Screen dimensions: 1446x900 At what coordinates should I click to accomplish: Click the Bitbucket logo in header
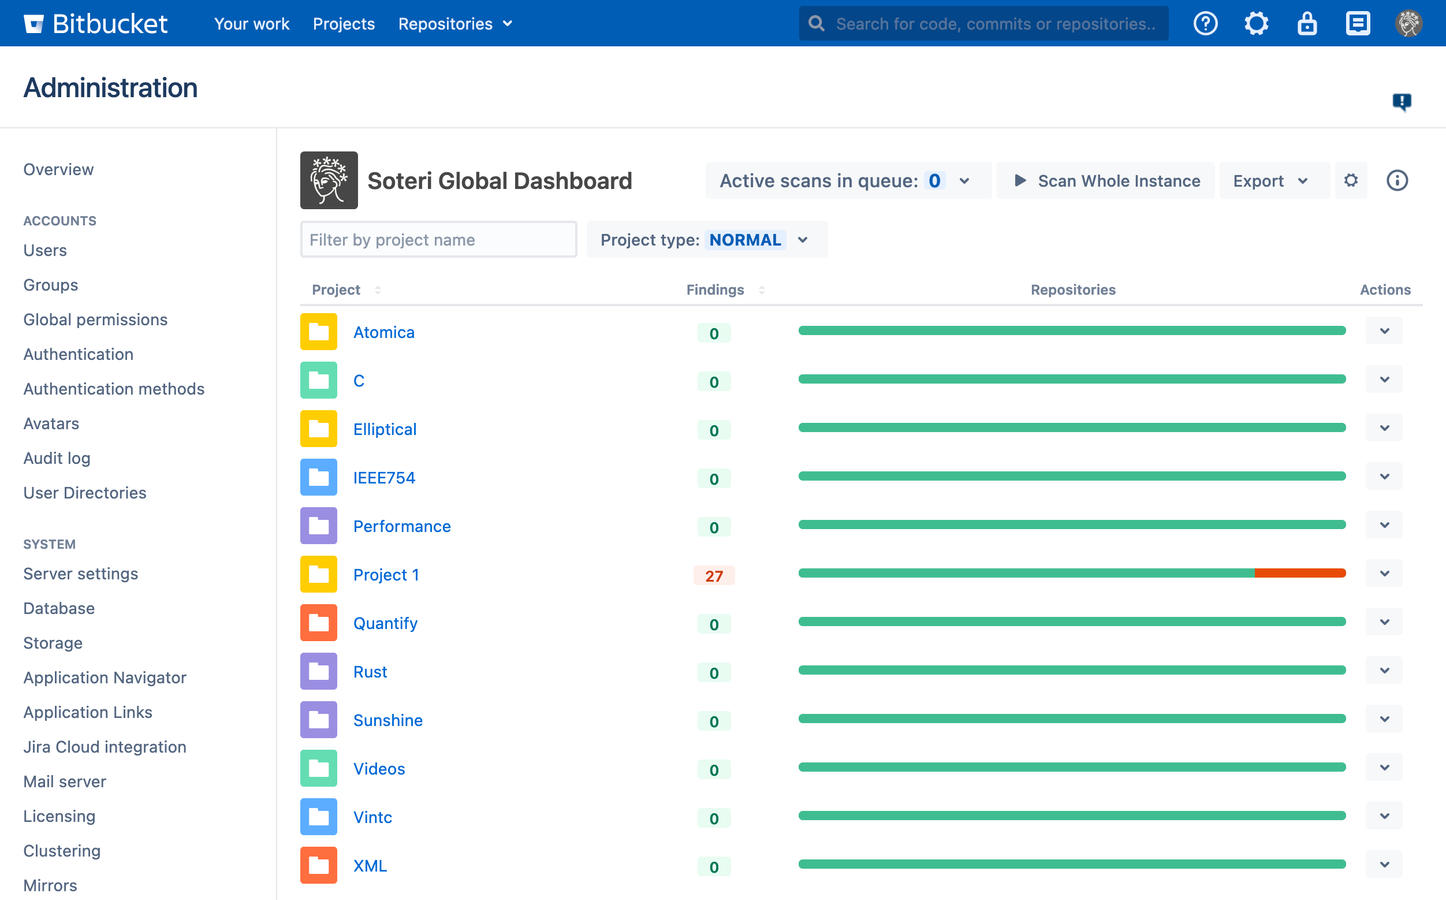96,23
